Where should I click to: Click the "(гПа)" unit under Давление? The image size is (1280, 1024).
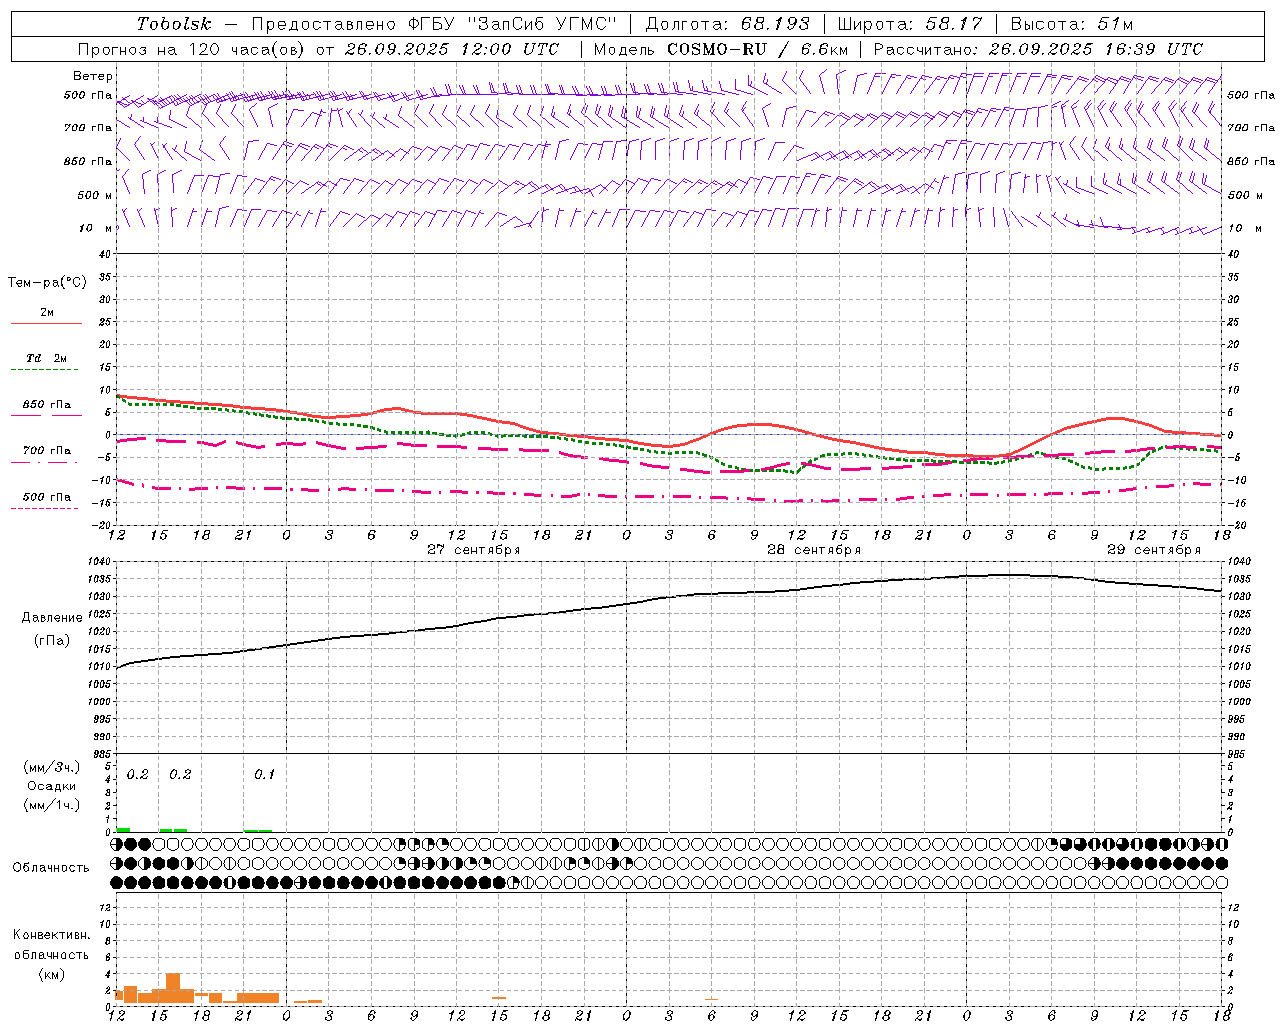click(52, 641)
